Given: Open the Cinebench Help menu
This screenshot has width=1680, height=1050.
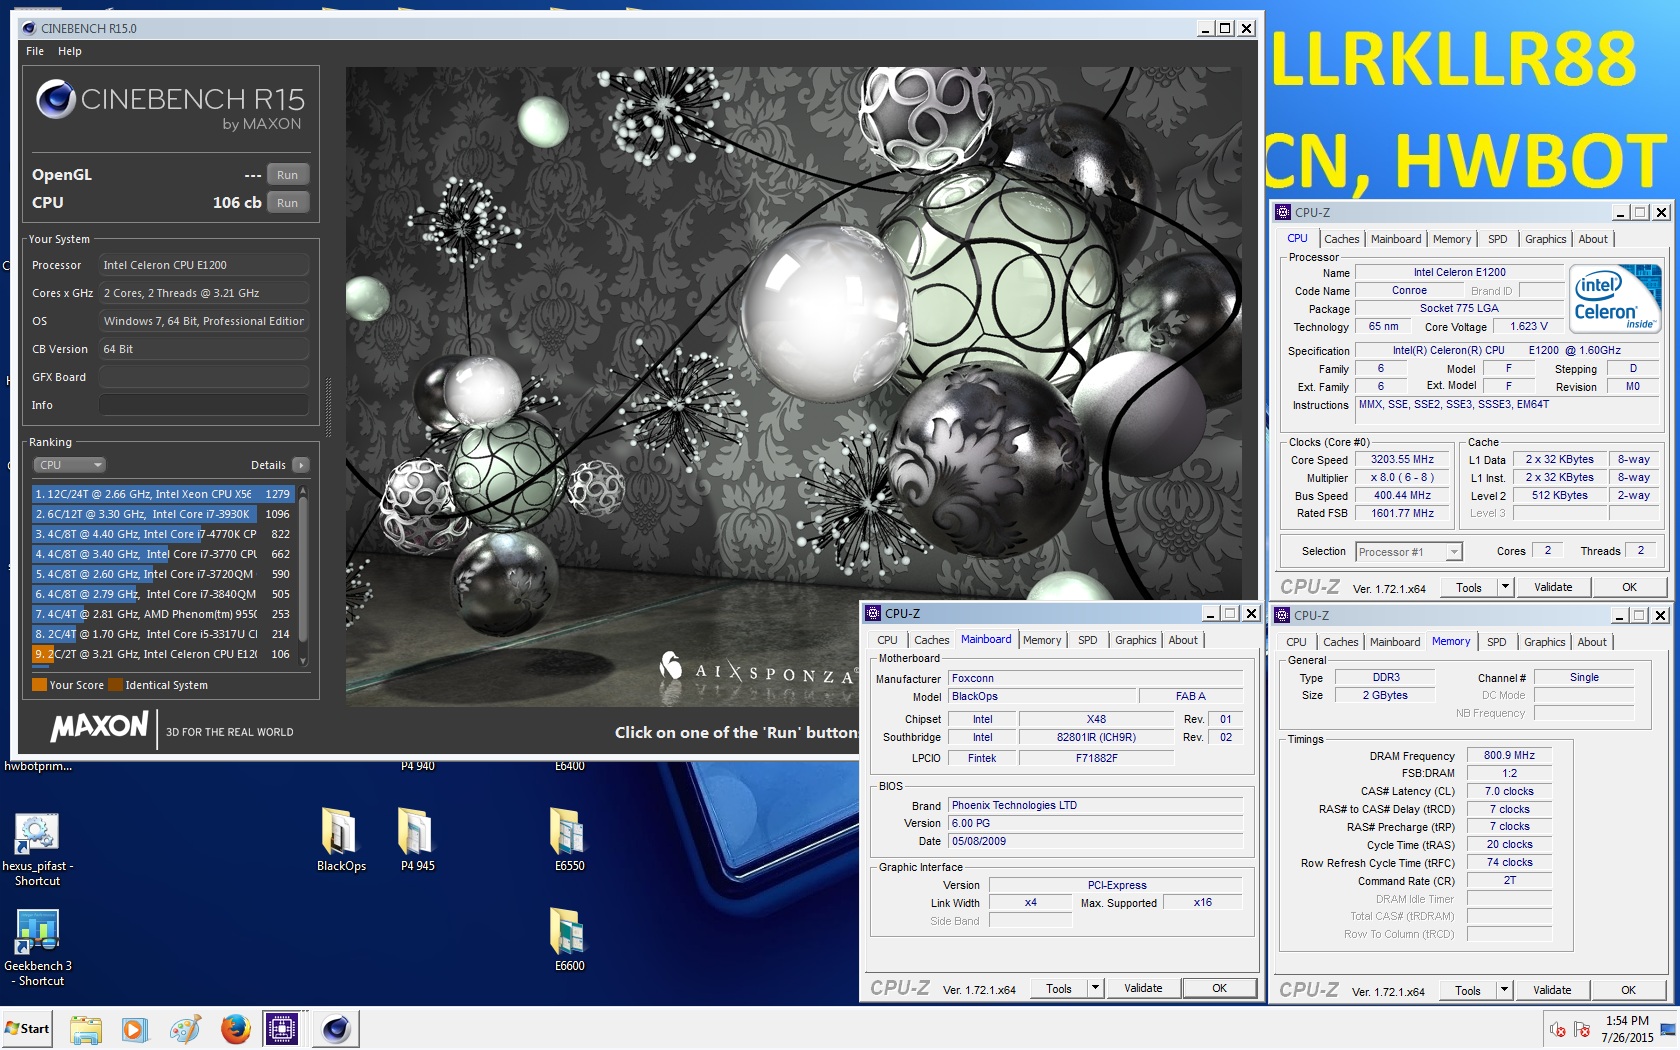Looking at the screenshot, I should [70, 51].
